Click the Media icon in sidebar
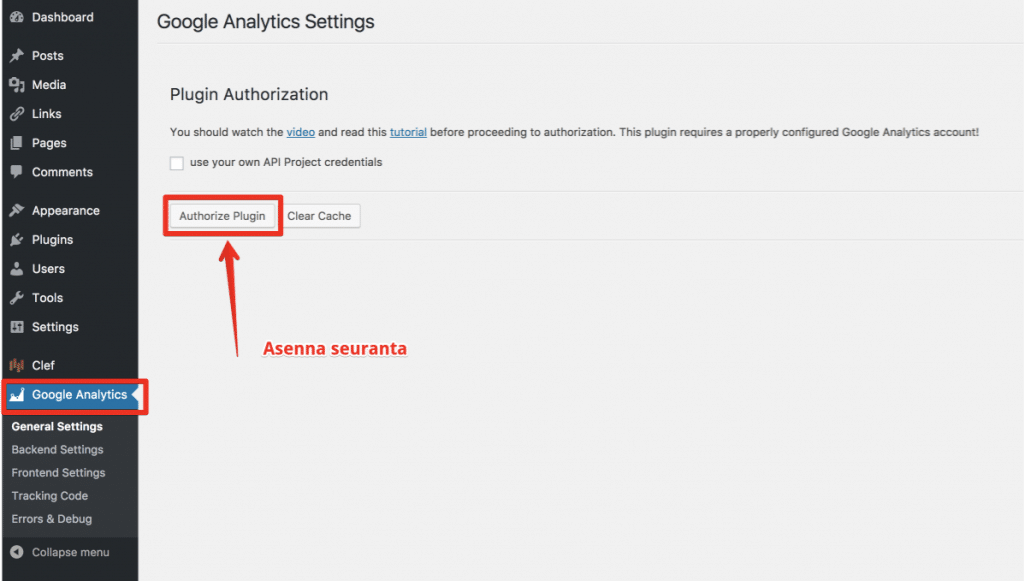 [x=17, y=85]
